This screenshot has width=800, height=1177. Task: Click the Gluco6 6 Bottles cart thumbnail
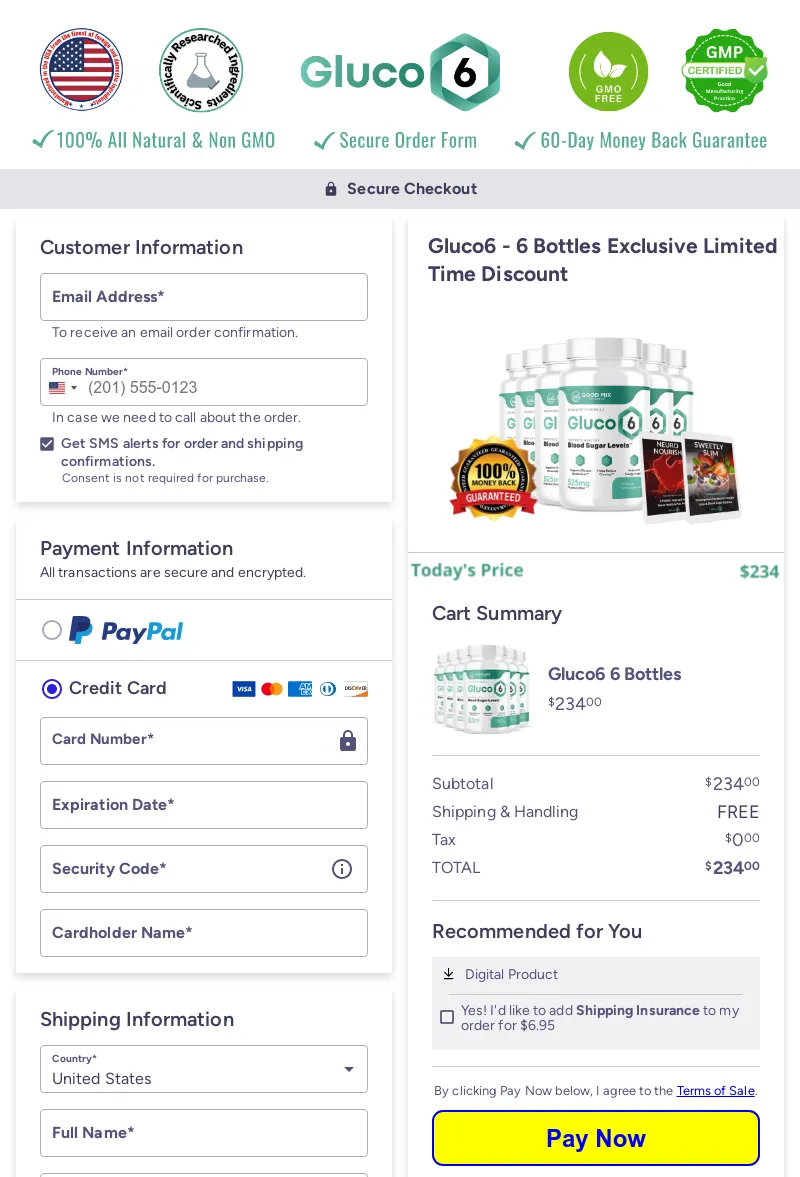[x=481, y=689]
